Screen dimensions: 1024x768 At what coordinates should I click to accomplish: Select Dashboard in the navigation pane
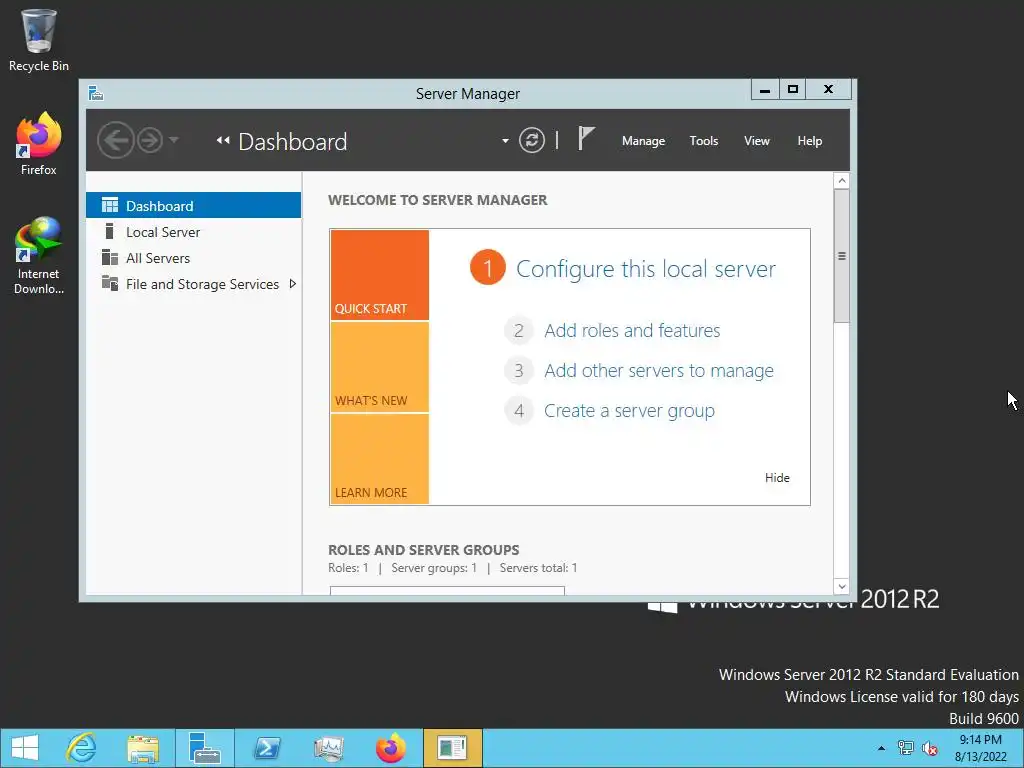[x=193, y=206]
